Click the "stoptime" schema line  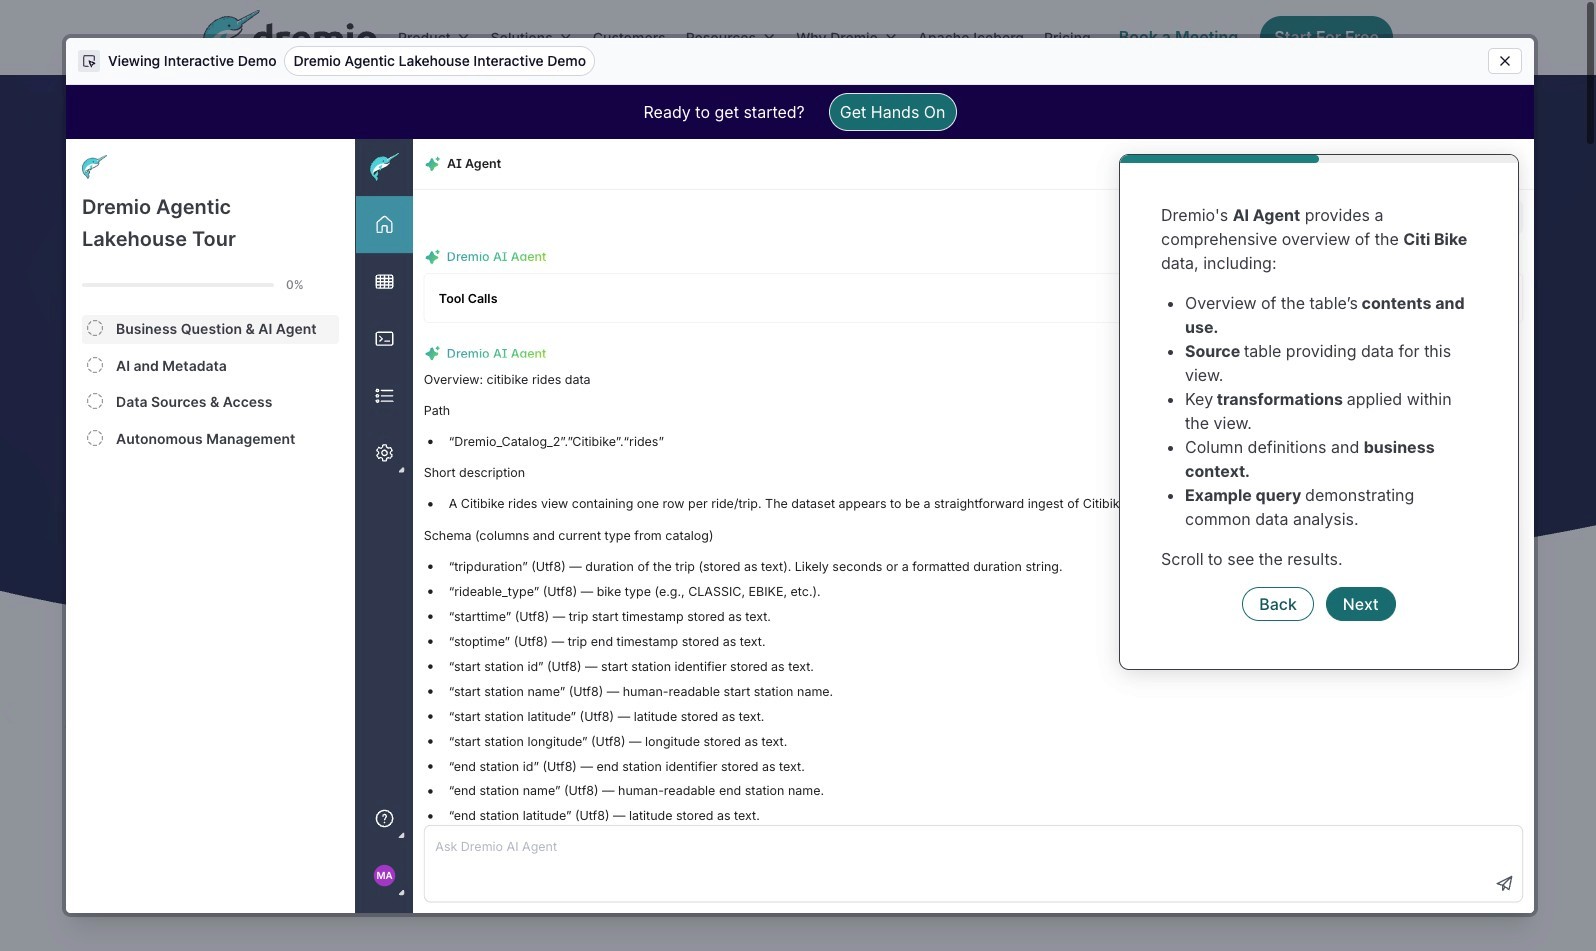tap(607, 642)
